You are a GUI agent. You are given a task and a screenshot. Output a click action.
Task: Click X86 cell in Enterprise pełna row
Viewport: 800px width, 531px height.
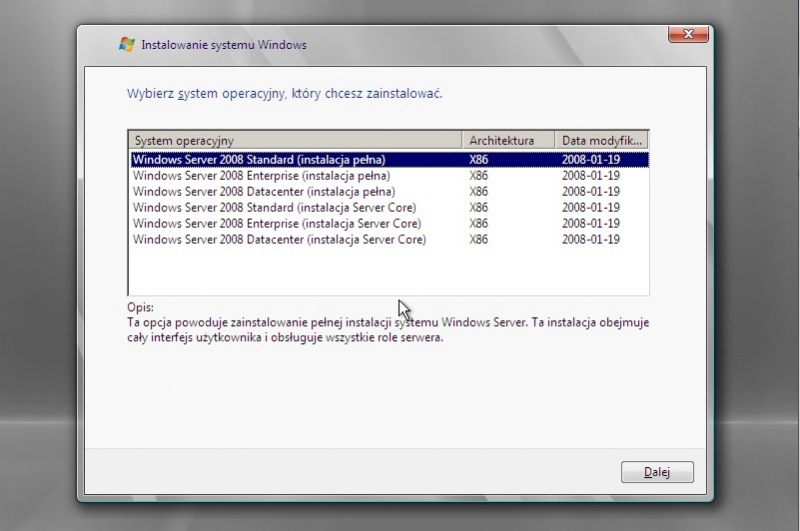click(x=479, y=175)
